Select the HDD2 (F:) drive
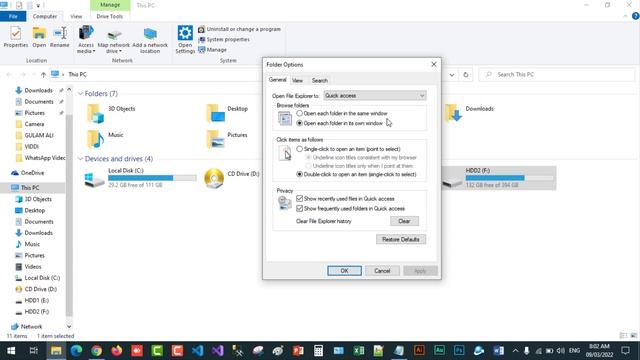This screenshot has height=360, width=640. (x=499, y=178)
